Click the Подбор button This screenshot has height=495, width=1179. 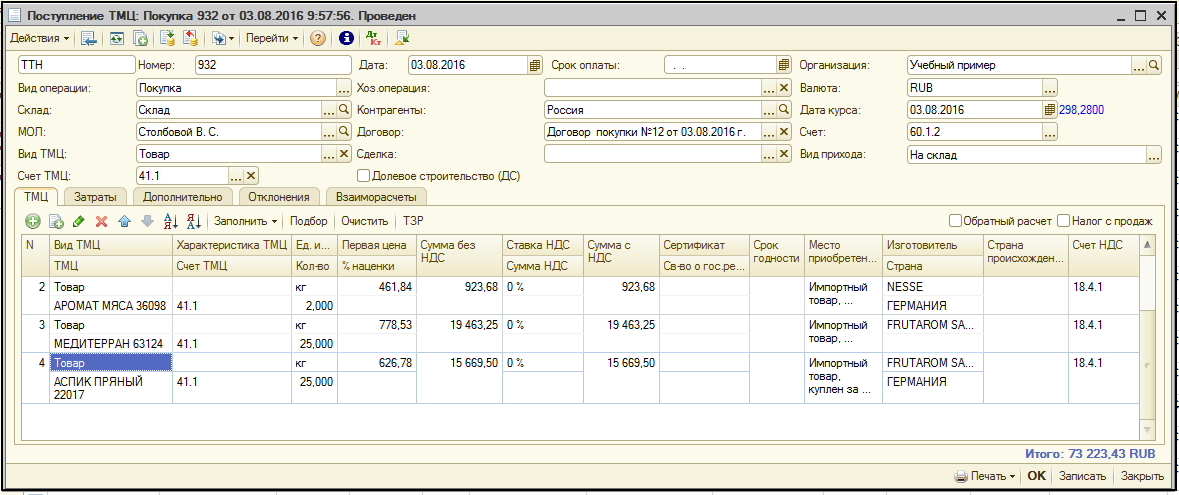coord(308,221)
